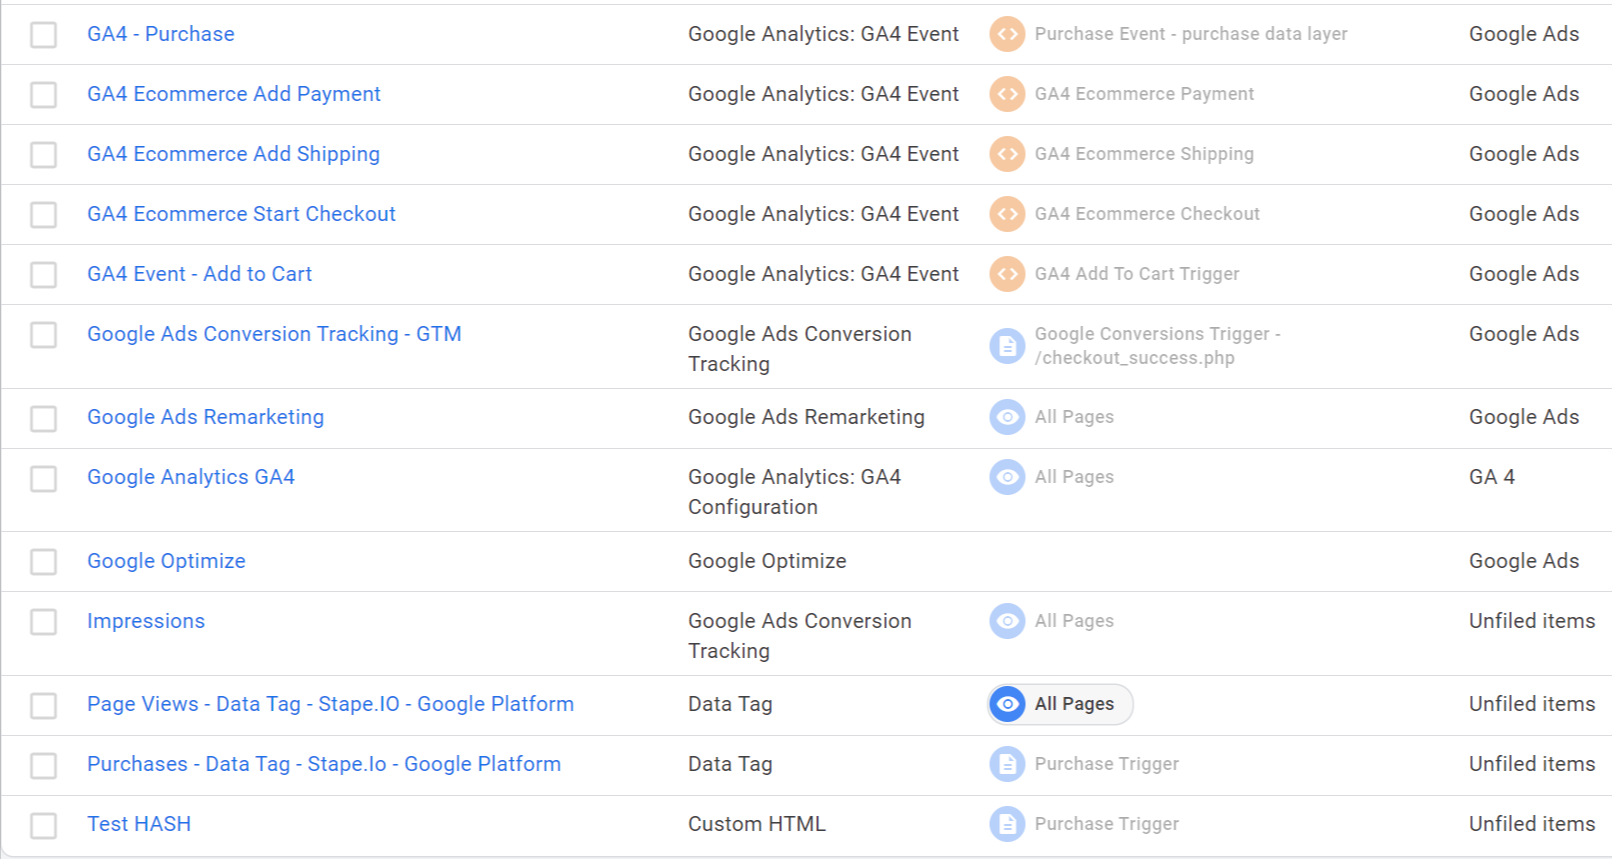Click 'Unfiled items' in the Page Views row
Image resolution: width=1612 pixels, height=859 pixels.
(1532, 704)
